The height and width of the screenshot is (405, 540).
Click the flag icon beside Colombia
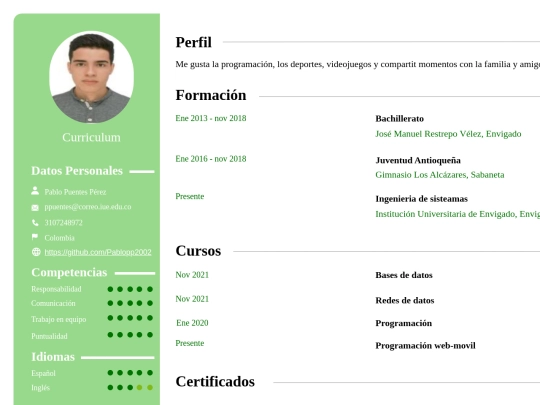[x=35, y=237]
